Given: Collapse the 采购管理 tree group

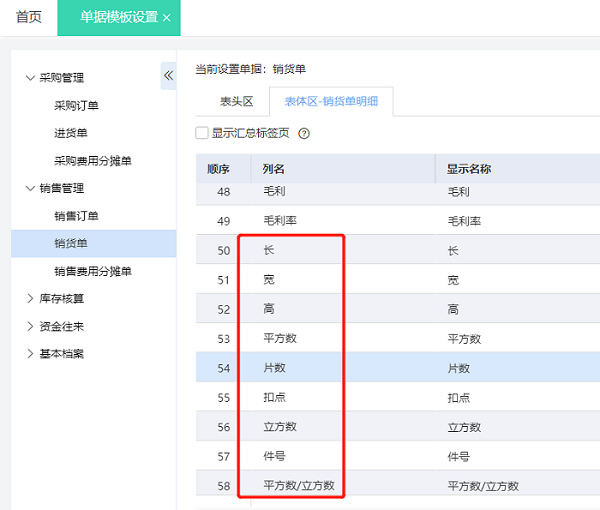Looking at the screenshot, I should (x=30, y=78).
